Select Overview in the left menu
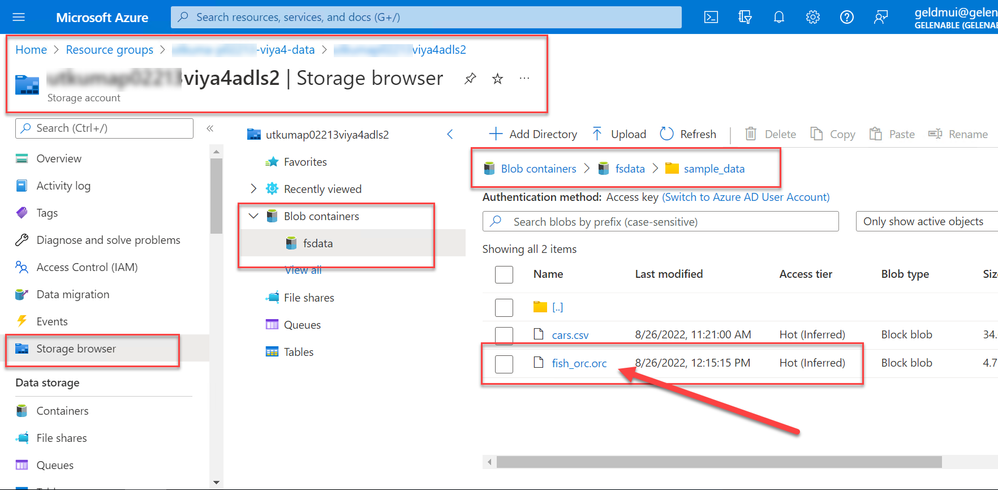This screenshot has width=998, height=490. pyautogui.click(x=59, y=158)
